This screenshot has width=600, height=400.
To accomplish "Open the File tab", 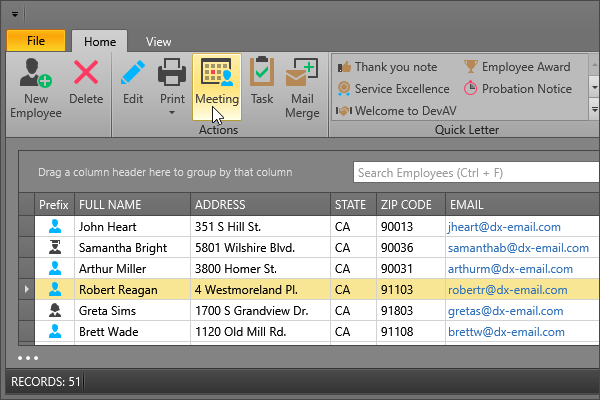I will [x=36, y=41].
